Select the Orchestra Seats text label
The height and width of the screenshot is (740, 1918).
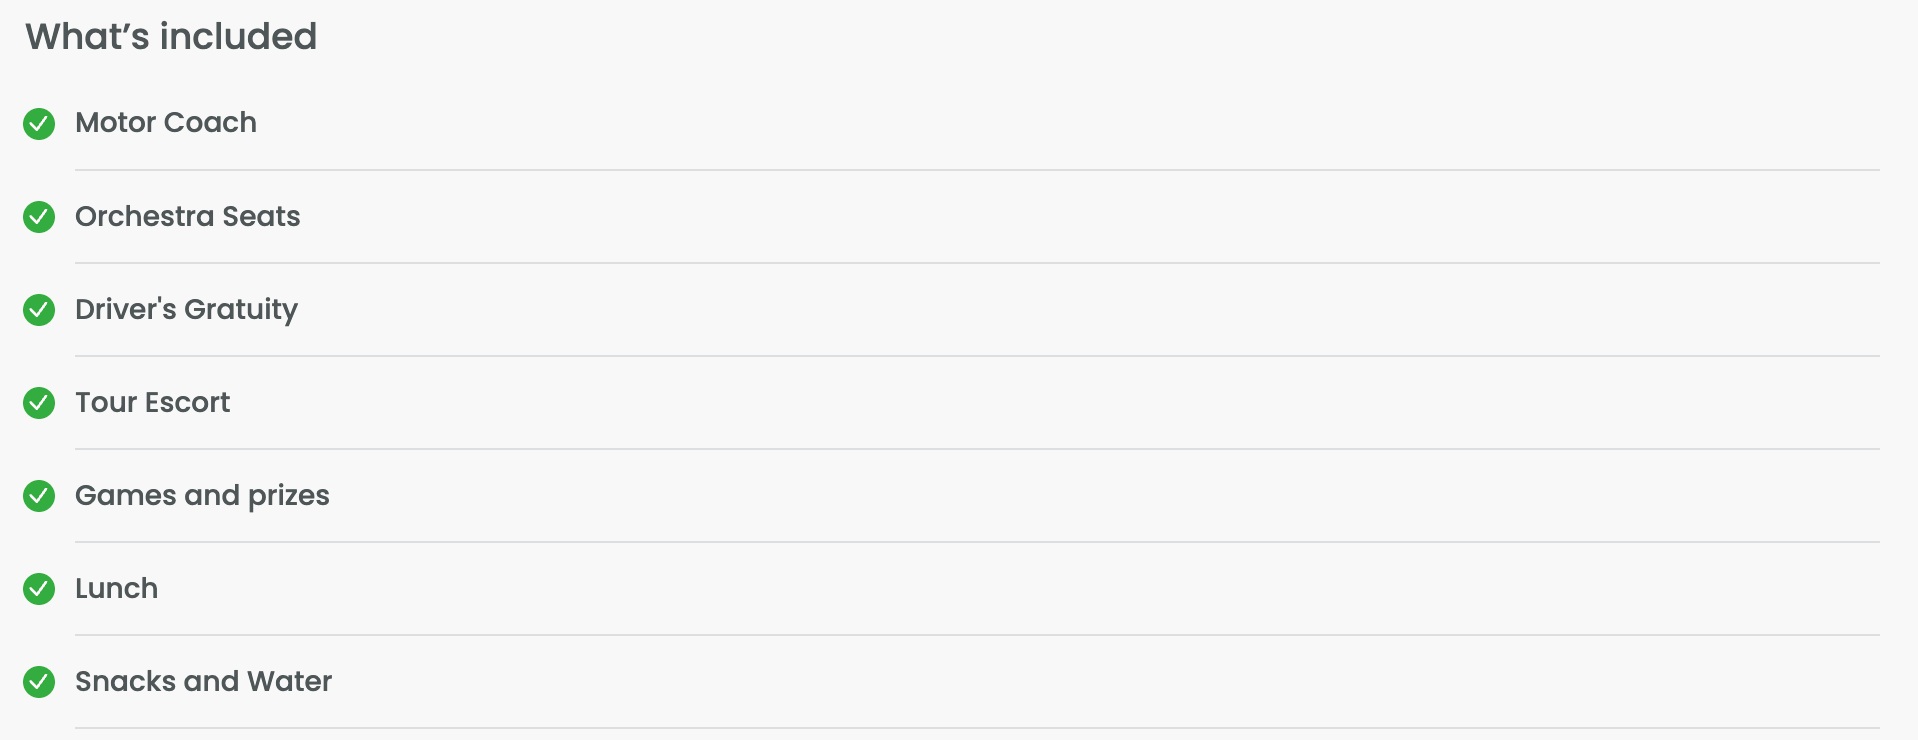click(x=187, y=216)
